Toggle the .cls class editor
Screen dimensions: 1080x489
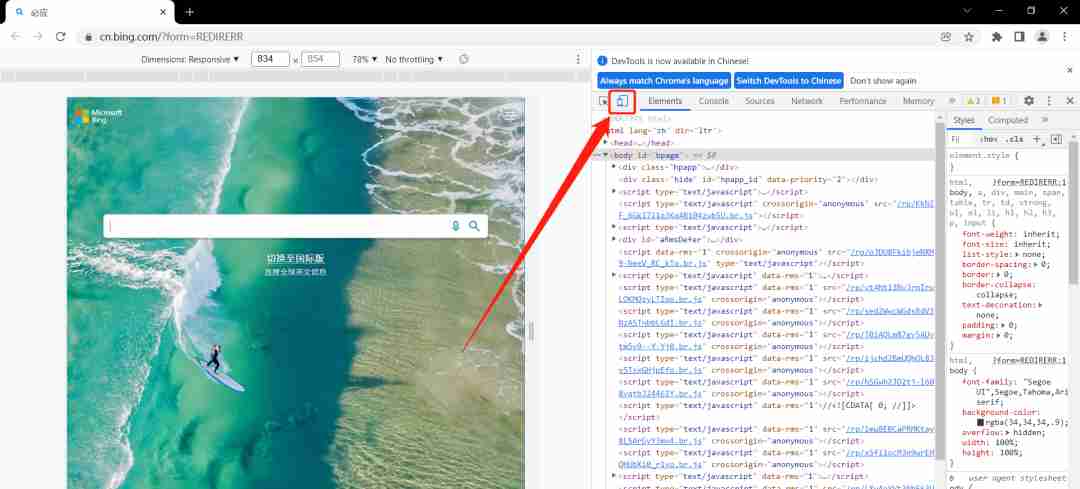[x=1015, y=139]
